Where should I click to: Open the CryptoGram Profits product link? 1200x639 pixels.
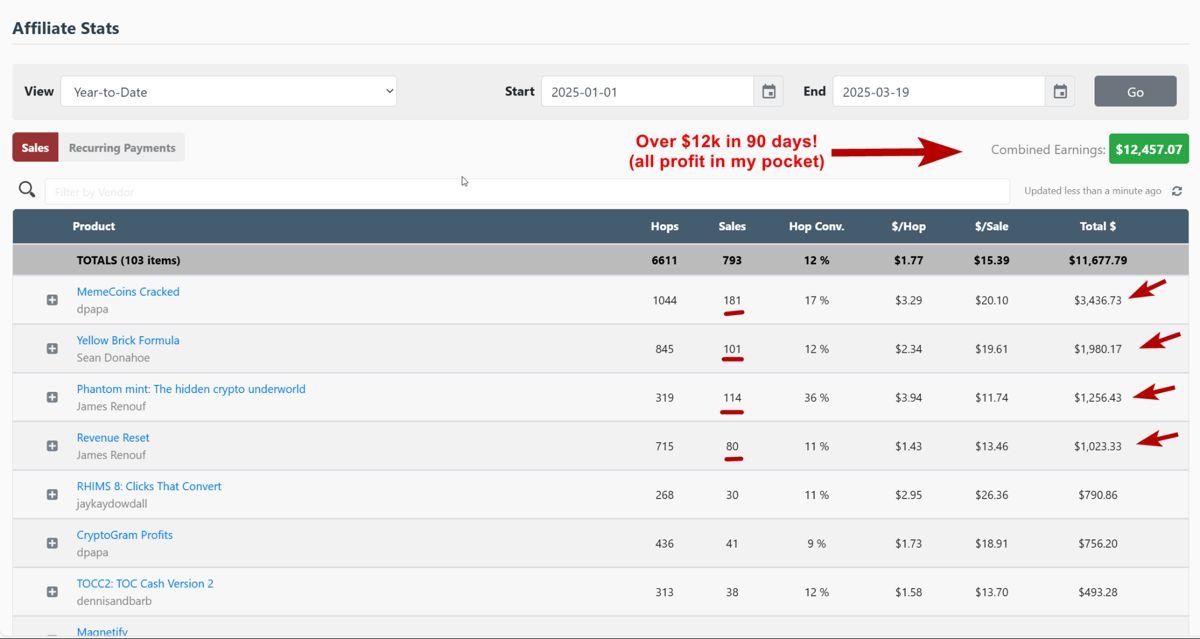point(124,535)
